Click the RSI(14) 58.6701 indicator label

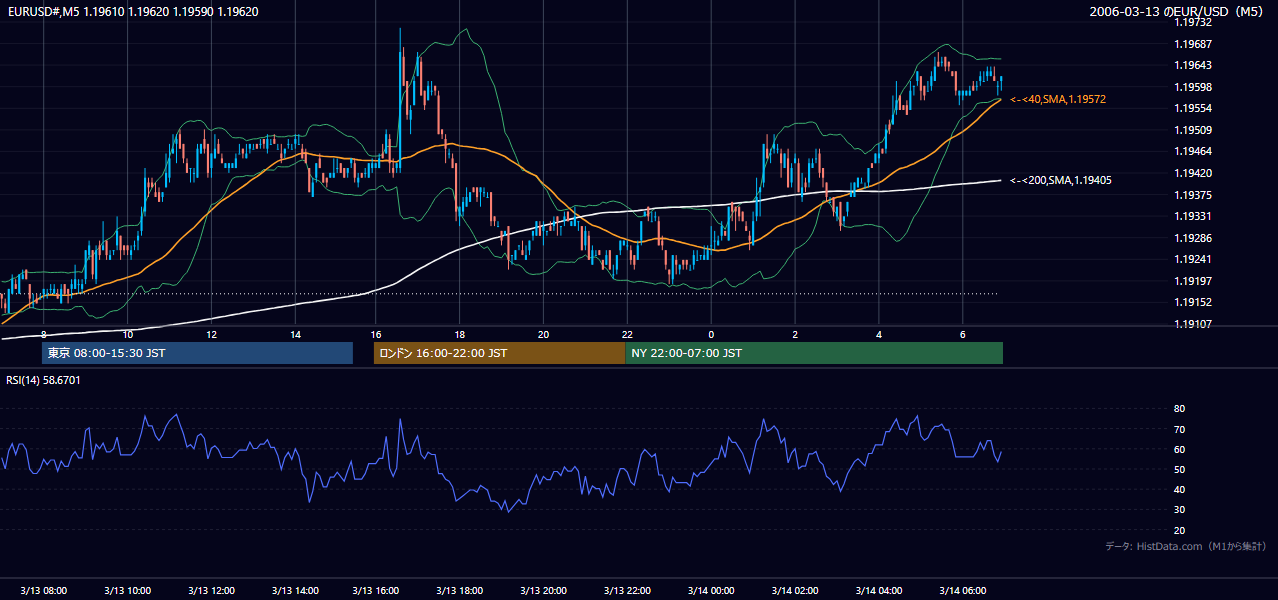click(x=43, y=380)
